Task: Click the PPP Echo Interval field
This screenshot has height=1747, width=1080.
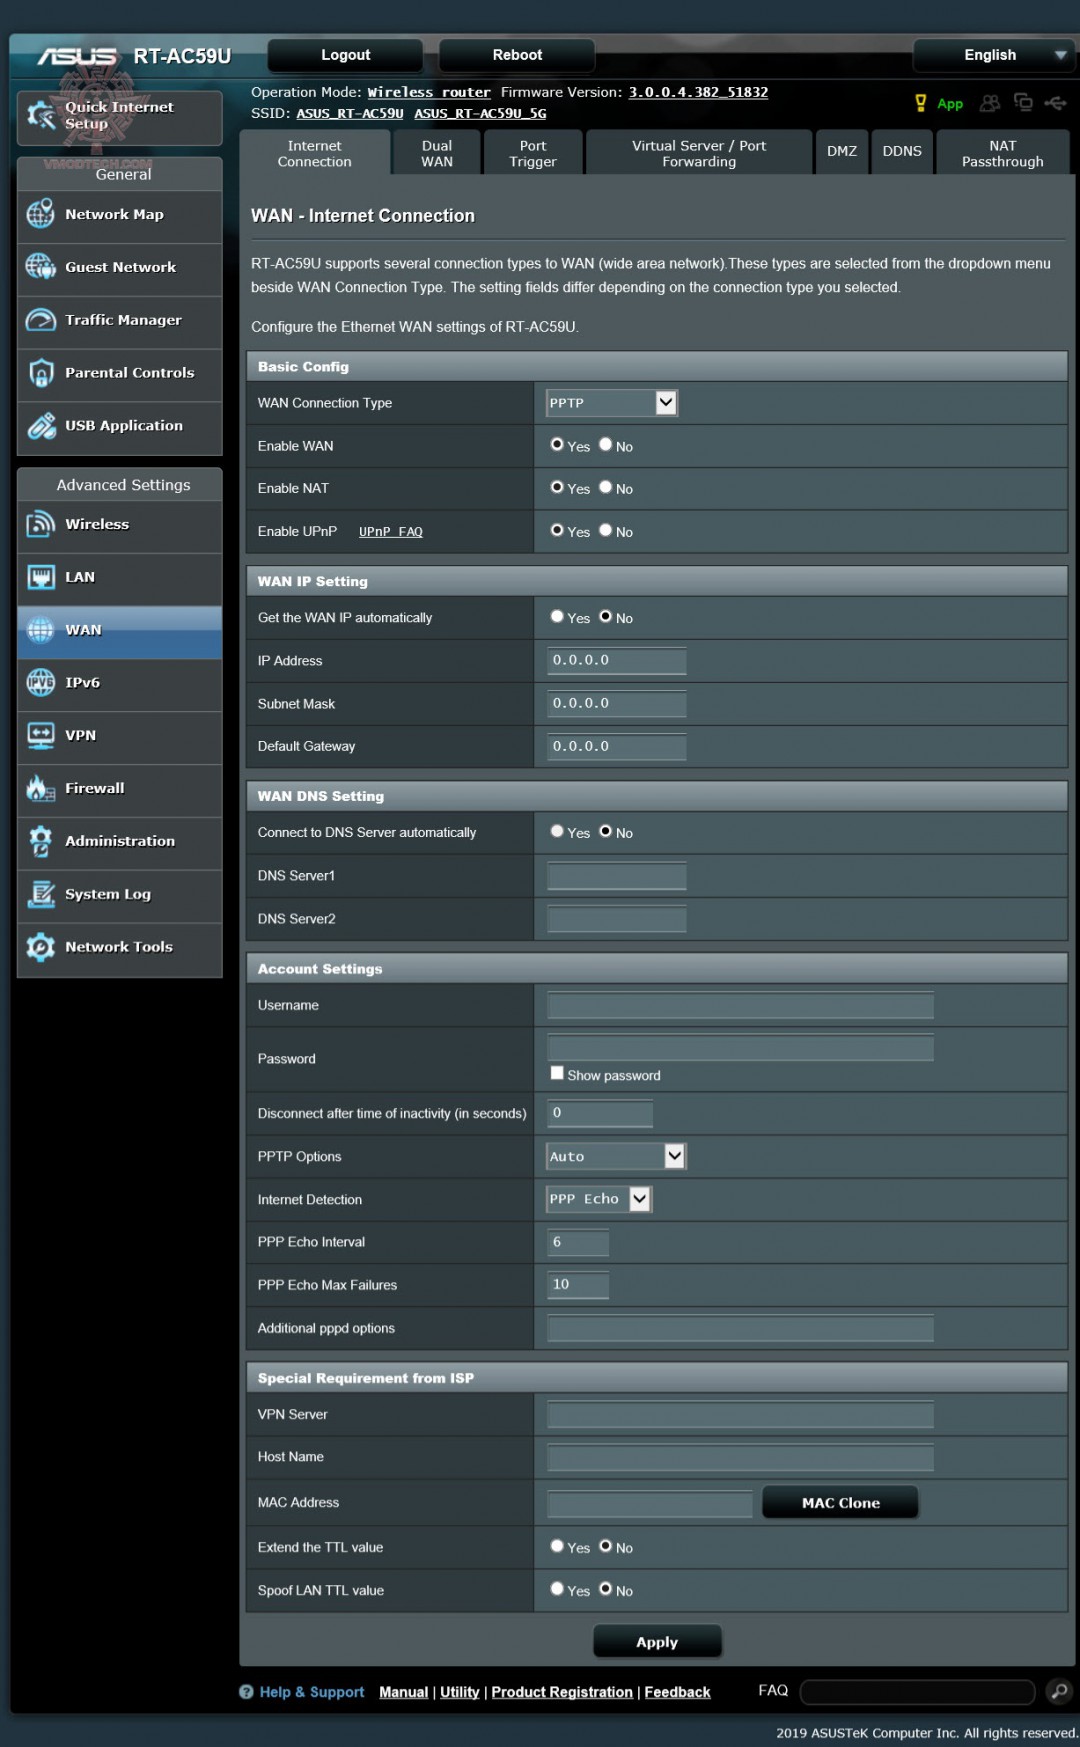Action: pos(578,1242)
